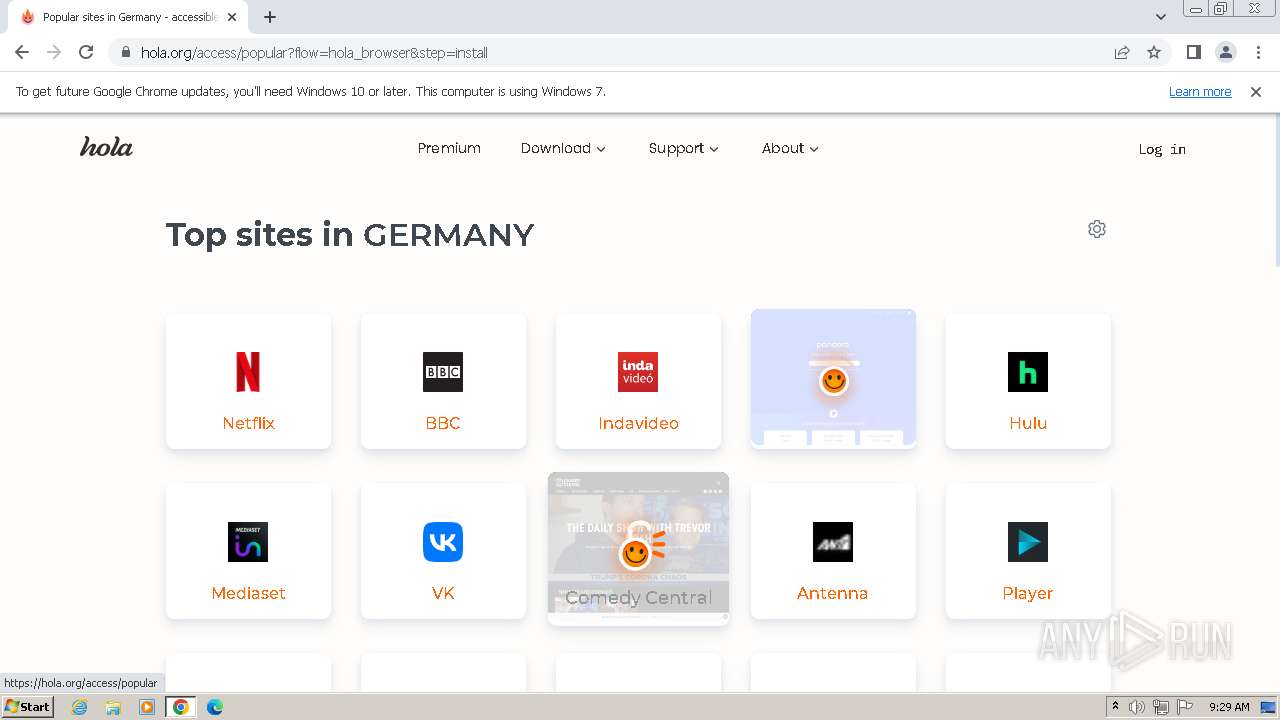The height and width of the screenshot is (720, 1280).
Task: Click the Top sites in GERMANY heading
Action: pos(350,235)
